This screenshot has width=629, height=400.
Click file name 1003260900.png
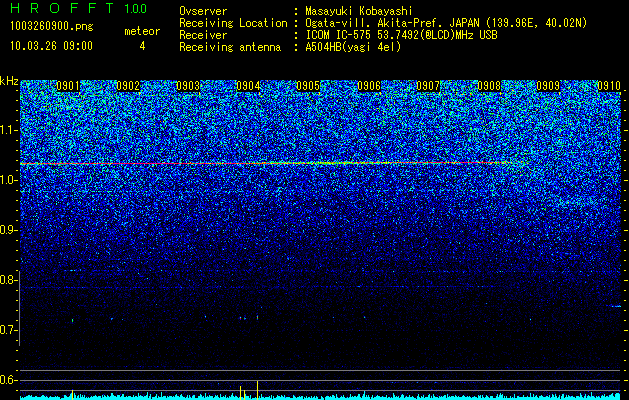[x=52, y=27]
